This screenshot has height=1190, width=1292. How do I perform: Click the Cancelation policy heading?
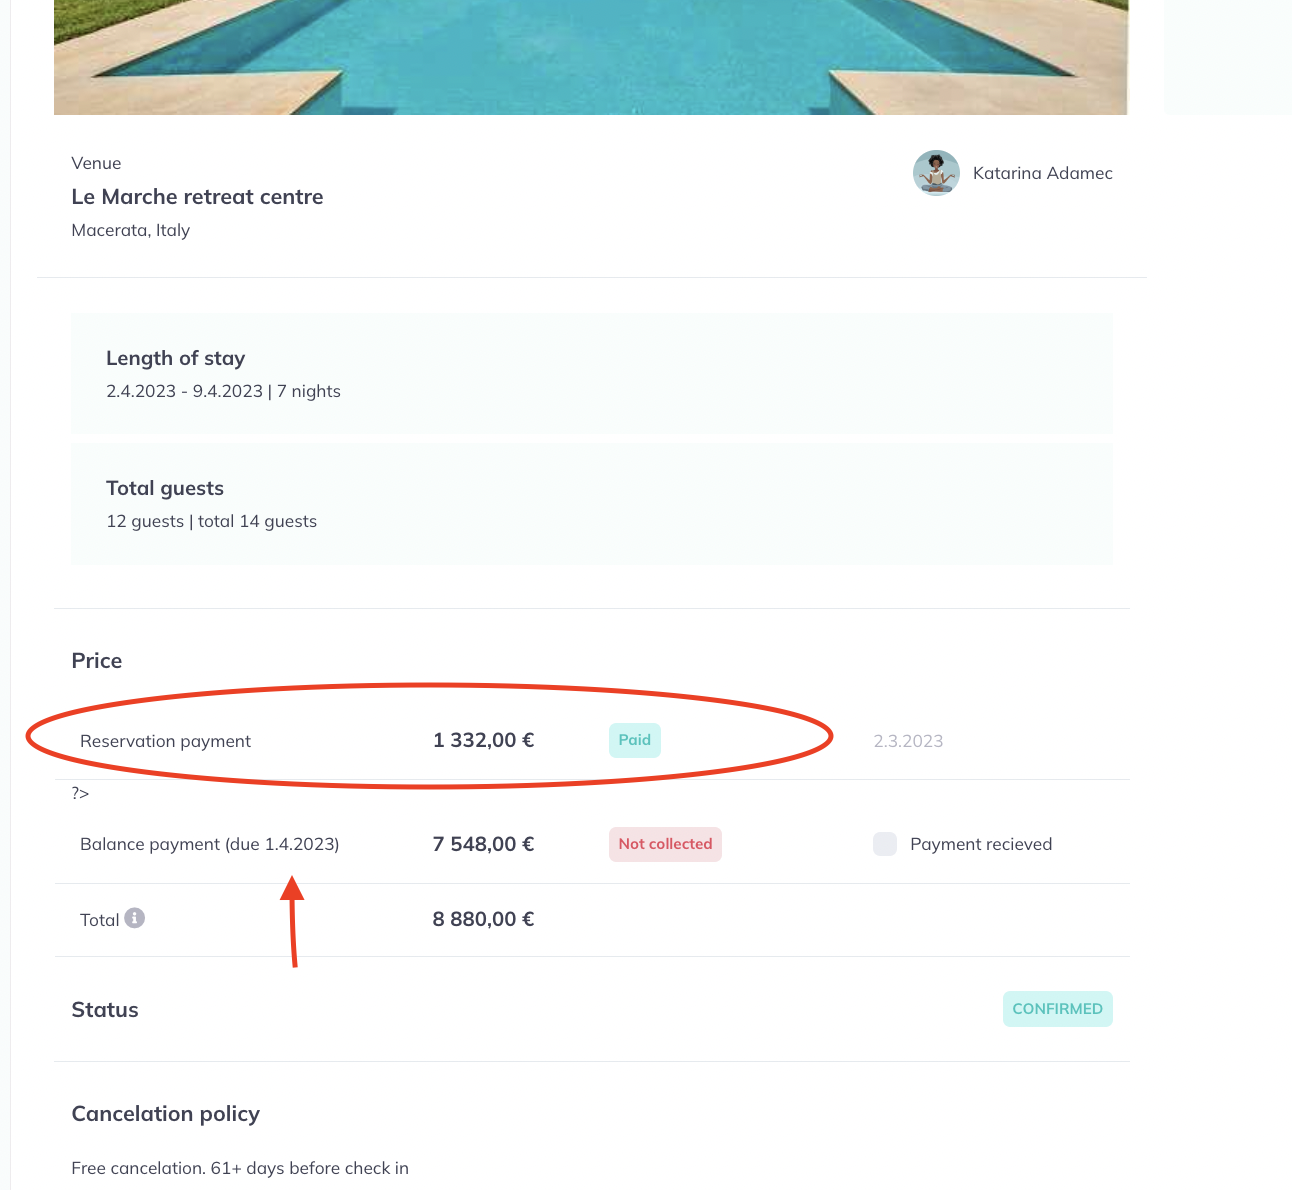(165, 1114)
